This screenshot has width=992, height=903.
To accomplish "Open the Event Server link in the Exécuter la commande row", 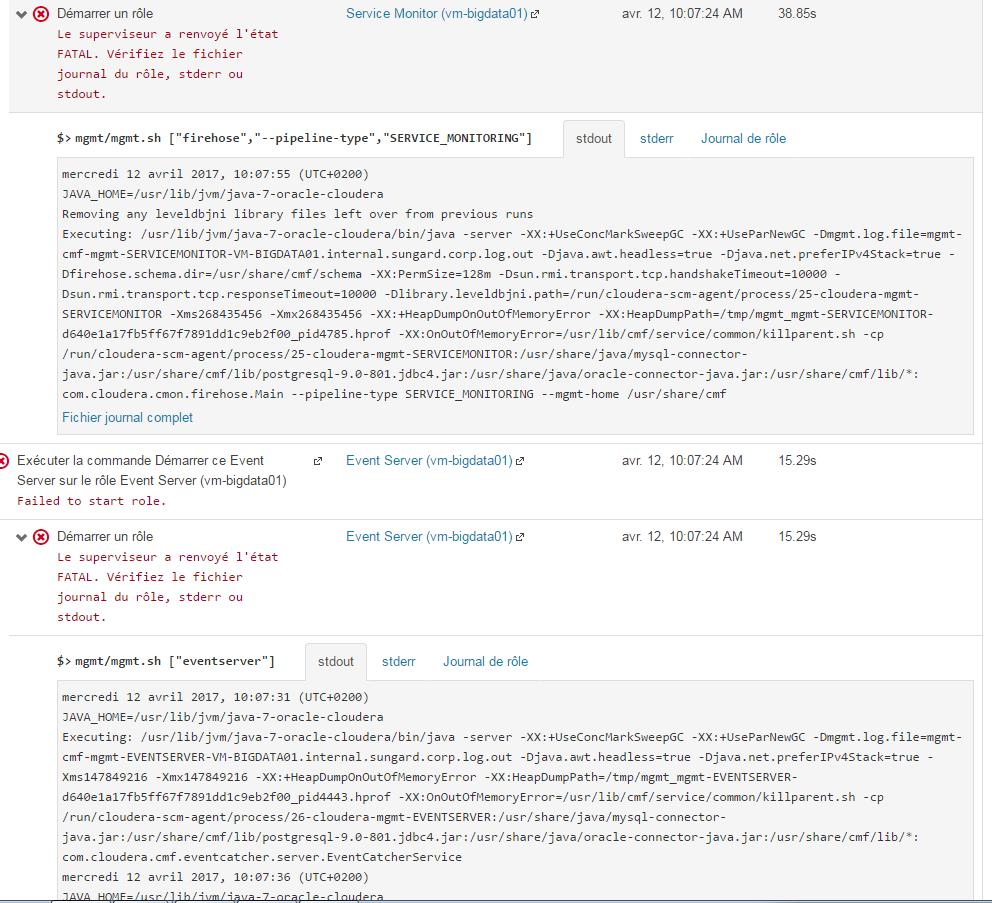I will point(429,461).
